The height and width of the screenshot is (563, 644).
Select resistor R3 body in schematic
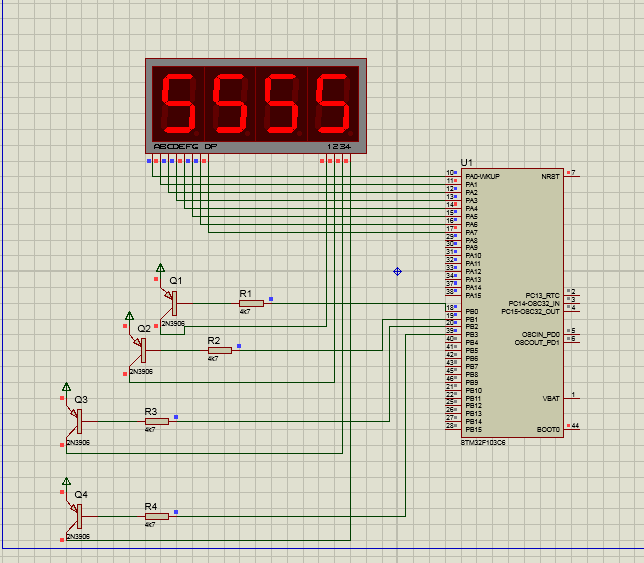point(157,421)
